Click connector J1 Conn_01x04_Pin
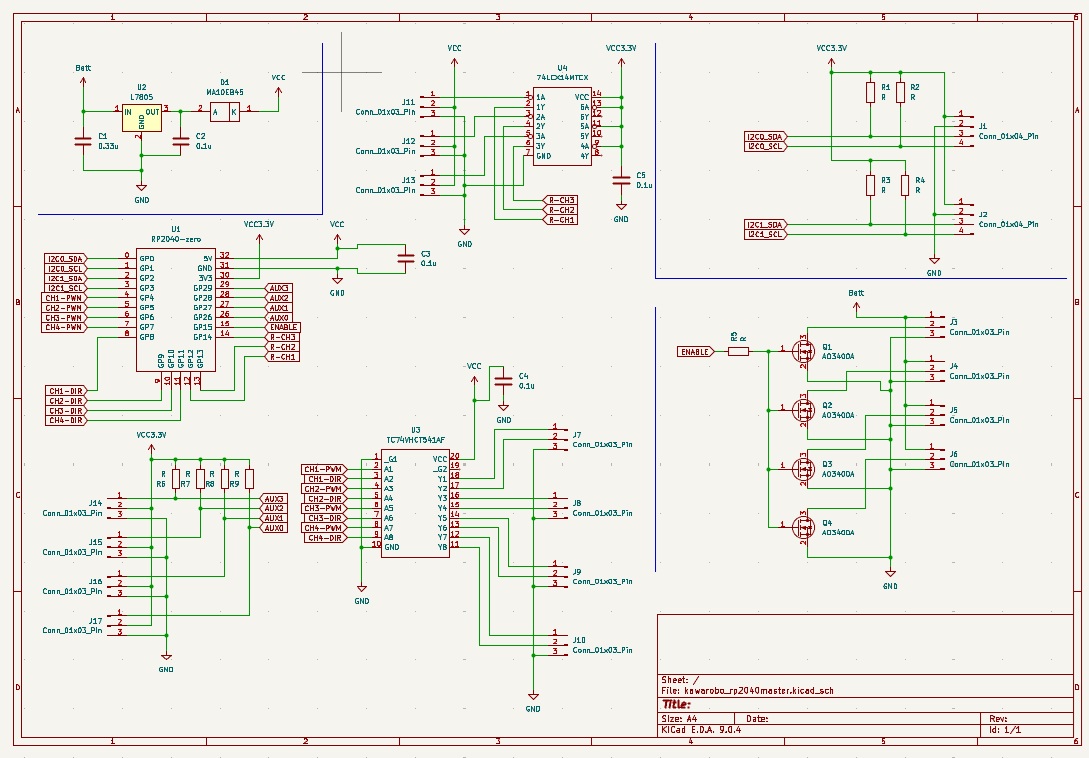Screen dimensions: 1089x758 (959, 129)
